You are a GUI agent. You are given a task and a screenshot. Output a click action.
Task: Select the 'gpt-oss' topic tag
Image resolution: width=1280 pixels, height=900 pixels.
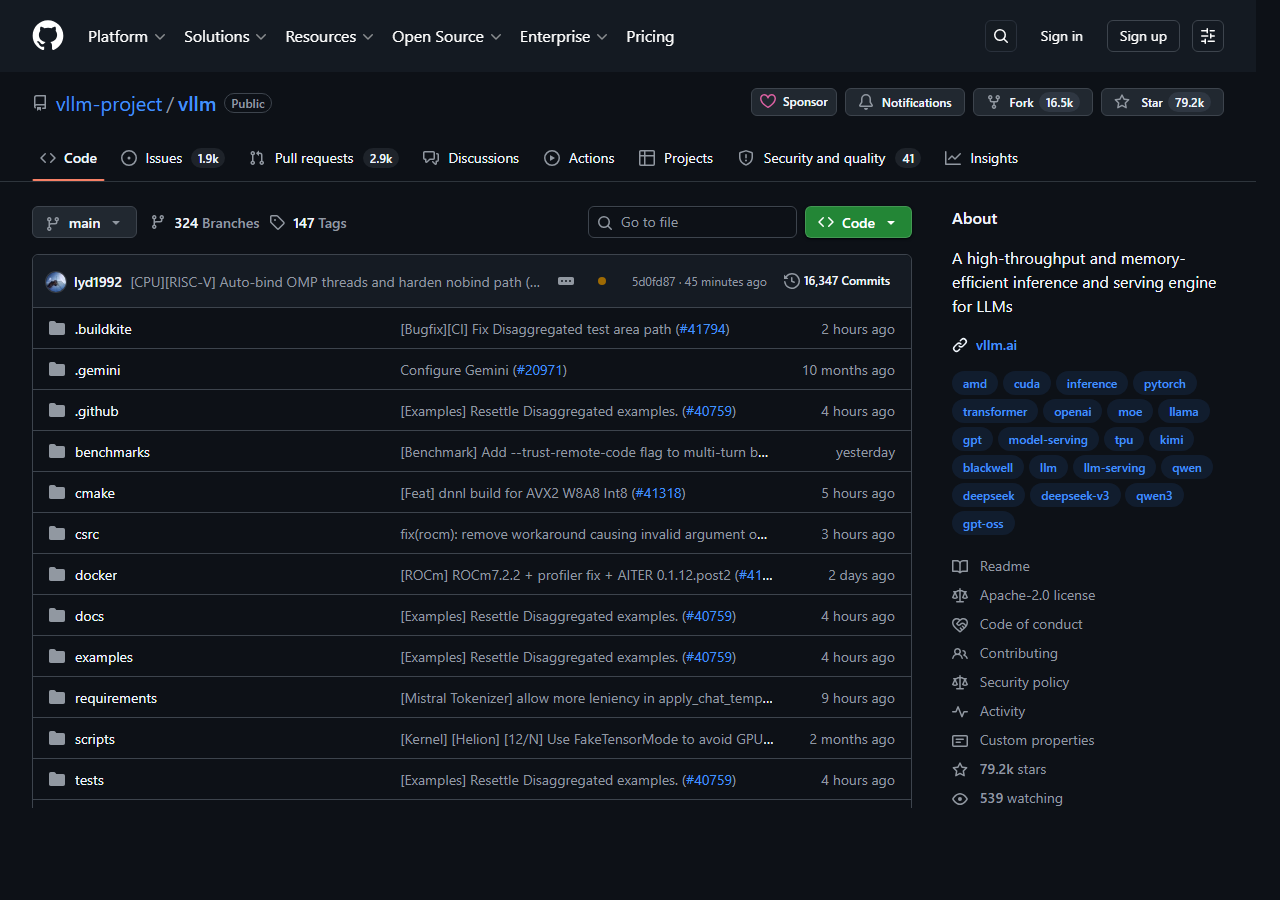983,524
